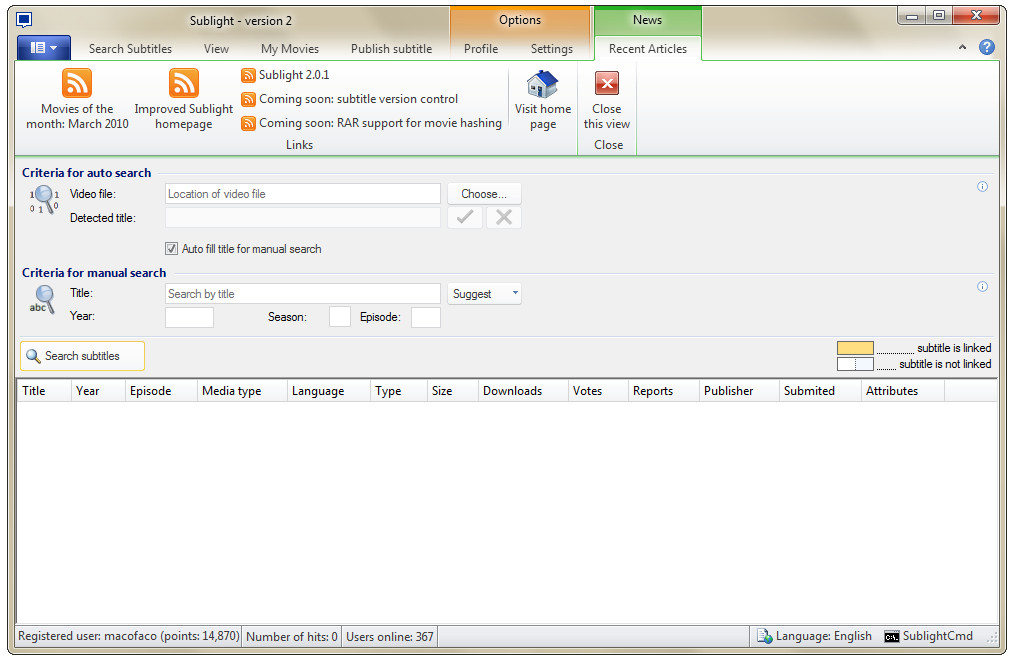Open the Sublight 2.0.1 news link
The height and width of the screenshot is (660, 1013).
click(x=285, y=75)
